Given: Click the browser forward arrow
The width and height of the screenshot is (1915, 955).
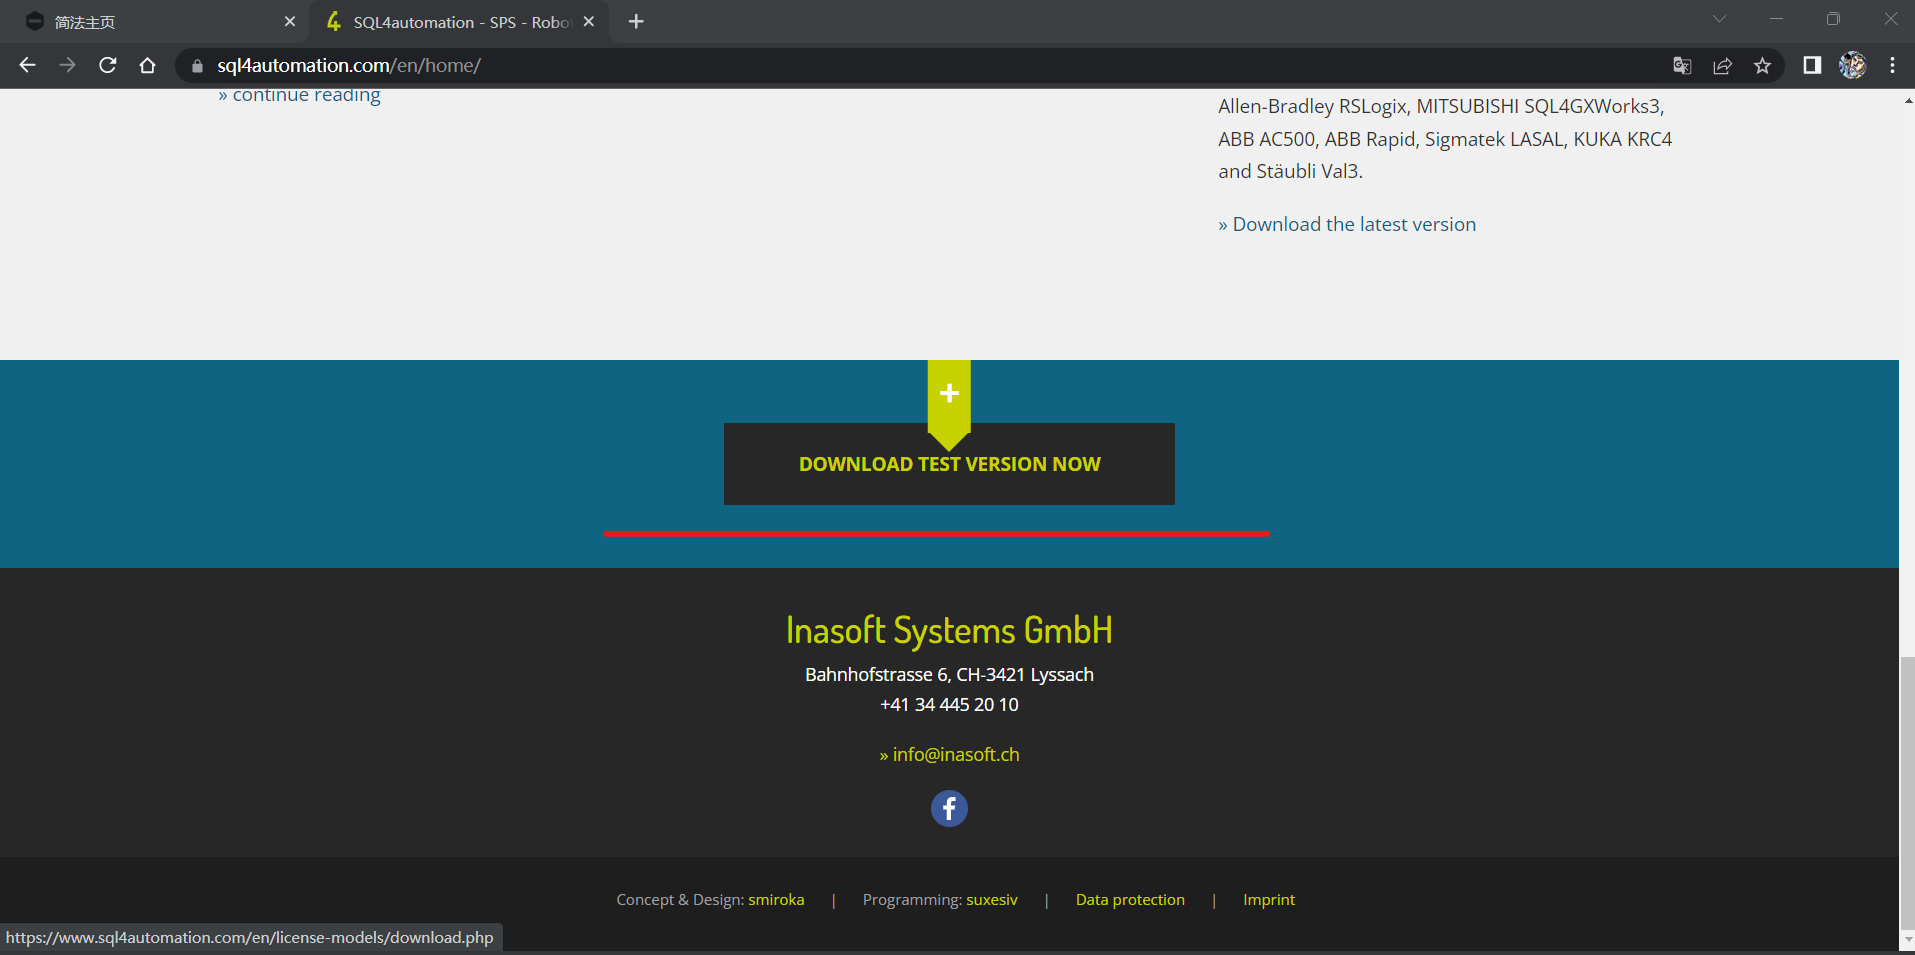Looking at the screenshot, I should tap(67, 65).
